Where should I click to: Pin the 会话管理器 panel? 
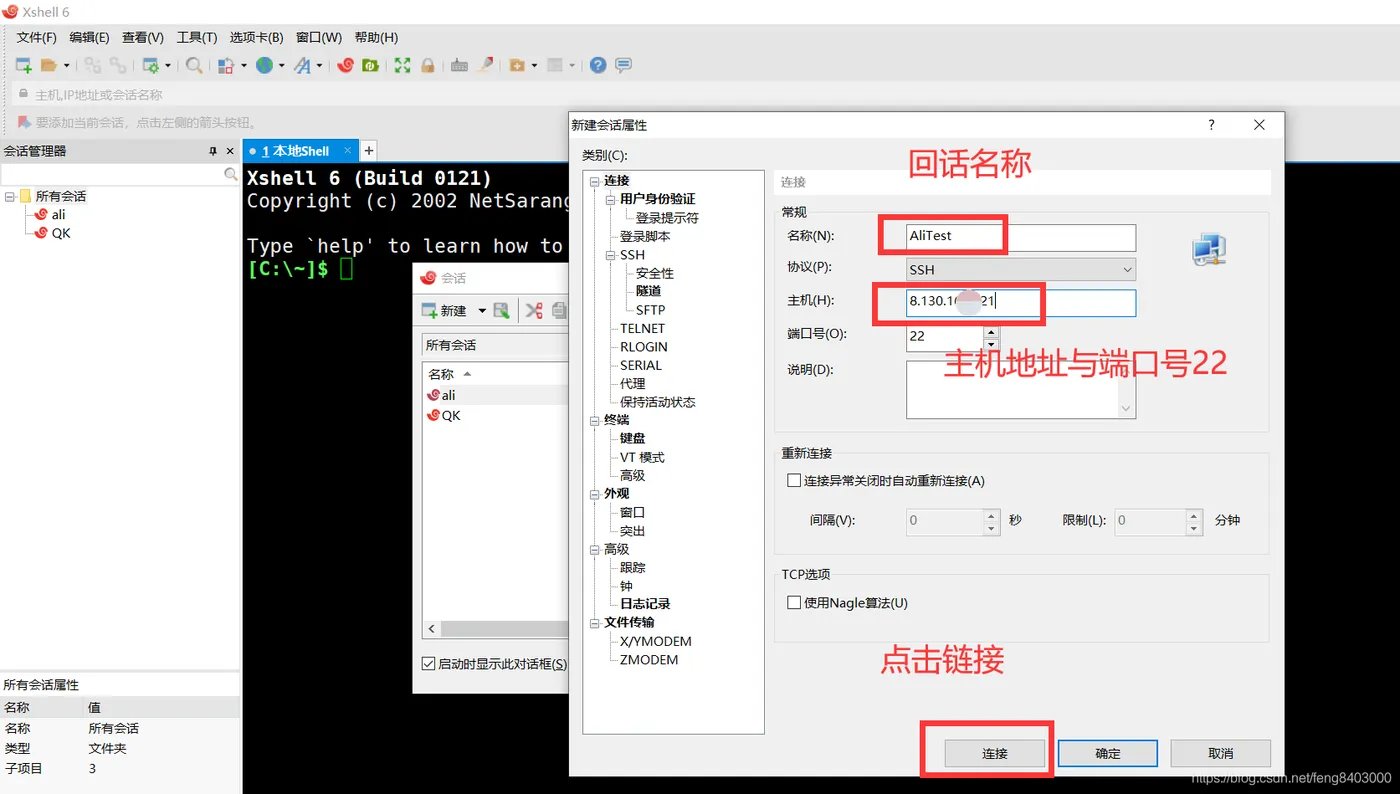212,151
